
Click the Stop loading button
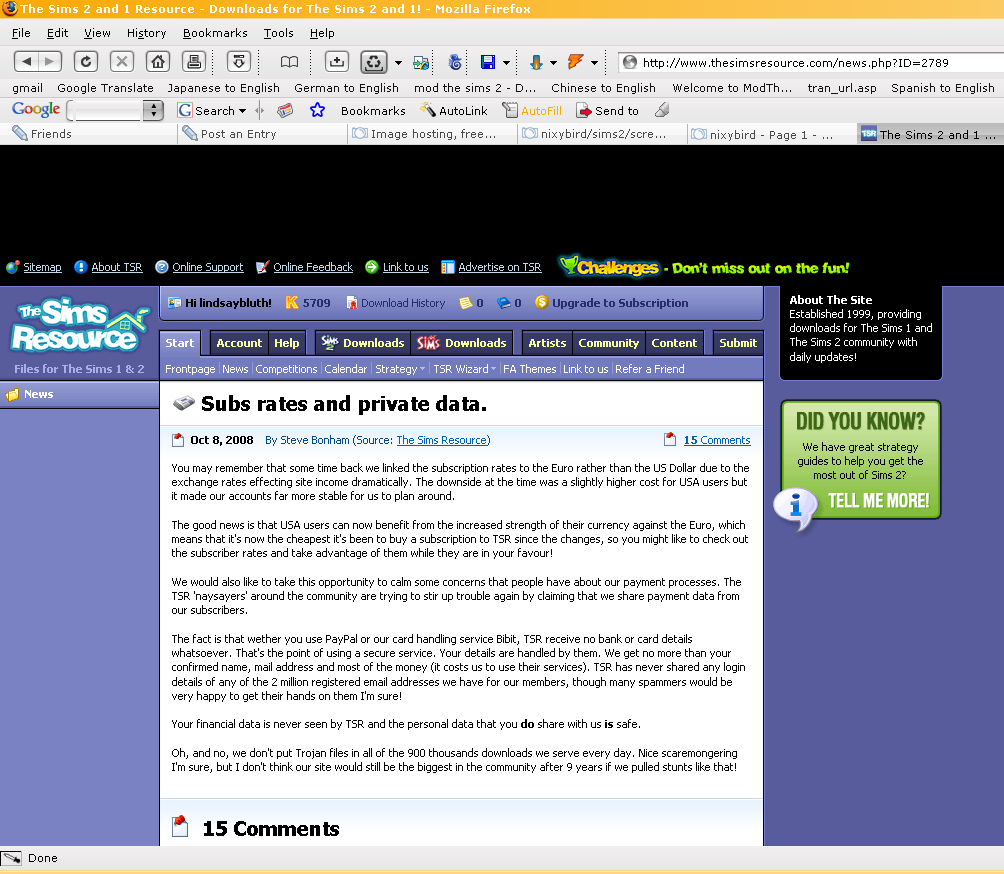point(122,62)
